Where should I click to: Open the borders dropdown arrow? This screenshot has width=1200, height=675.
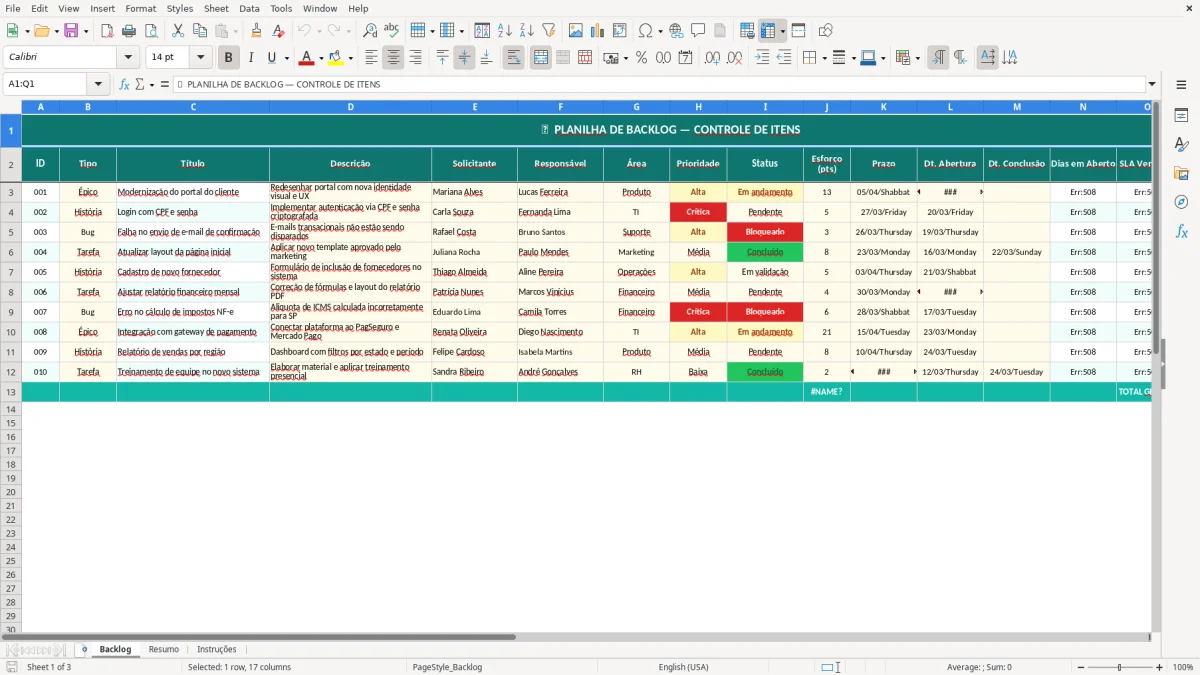pos(826,58)
